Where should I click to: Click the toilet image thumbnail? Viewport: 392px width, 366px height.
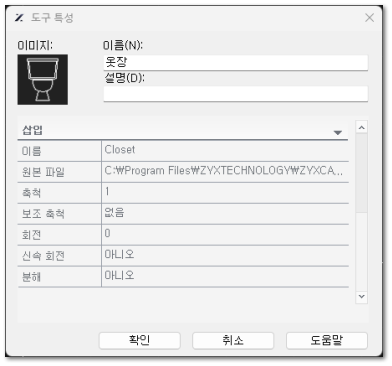coord(43,80)
